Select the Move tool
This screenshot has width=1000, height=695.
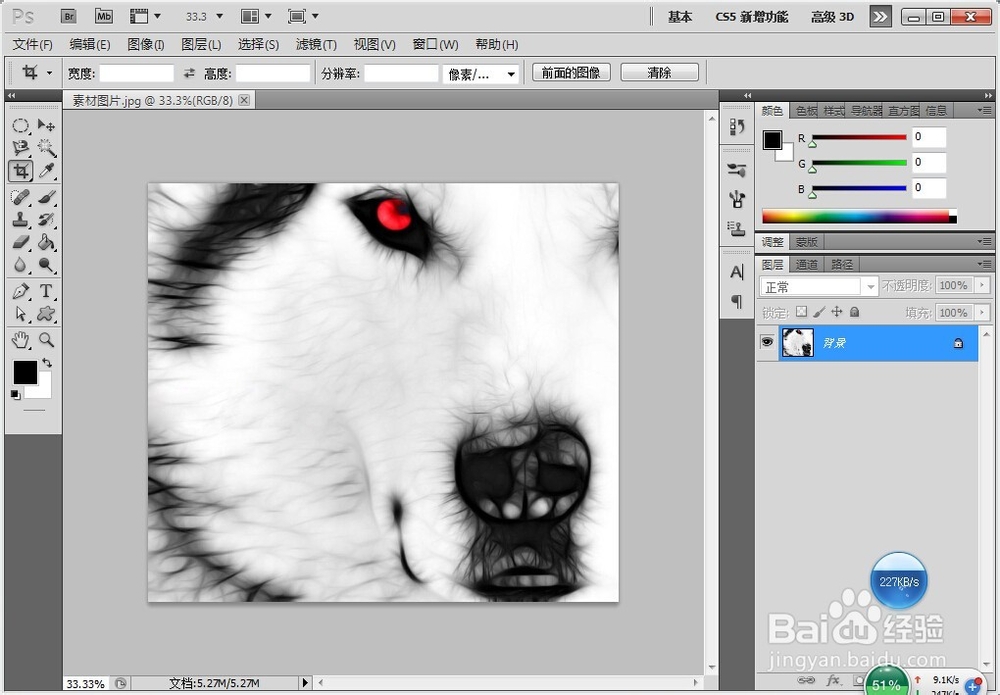pyautogui.click(x=46, y=126)
